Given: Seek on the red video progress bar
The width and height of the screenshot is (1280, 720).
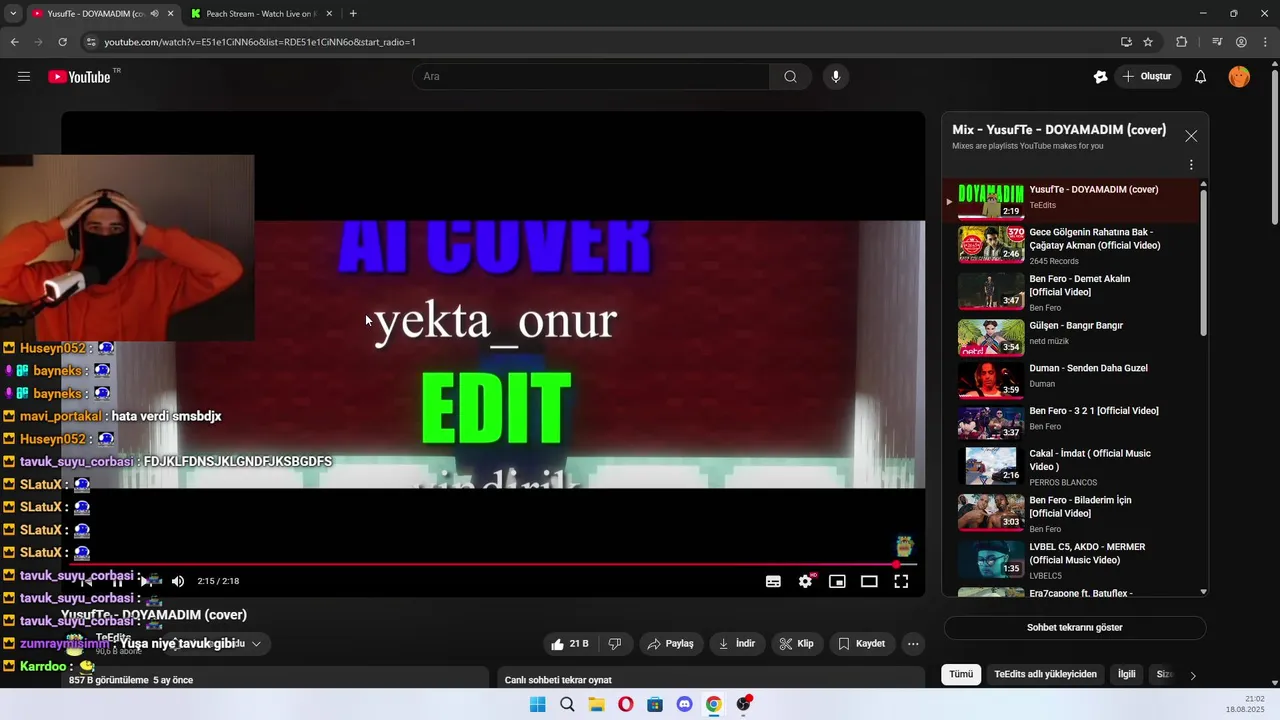Looking at the screenshot, I should click(491, 565).
